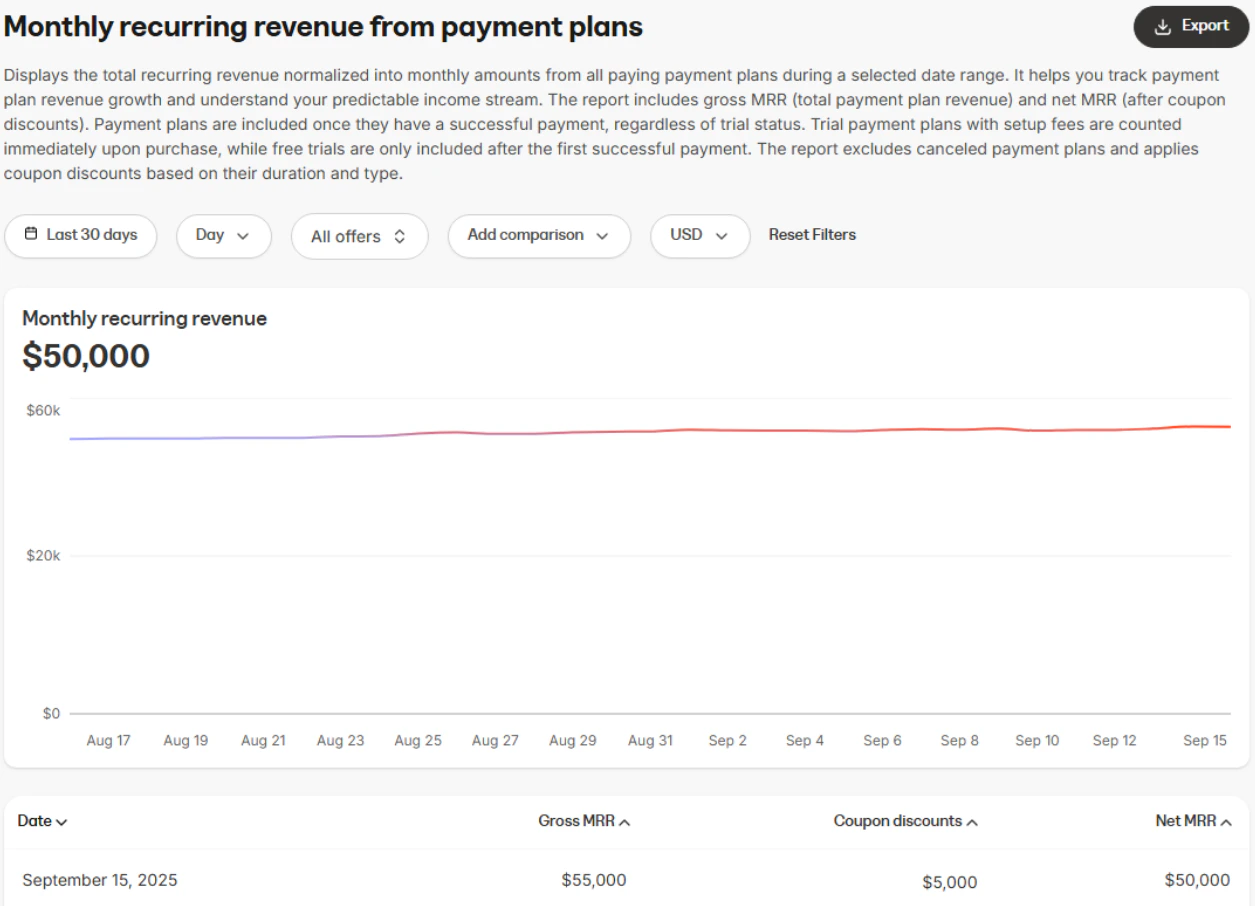
Task: Open the Last 30 days date range picker
Action: (80, 236)
